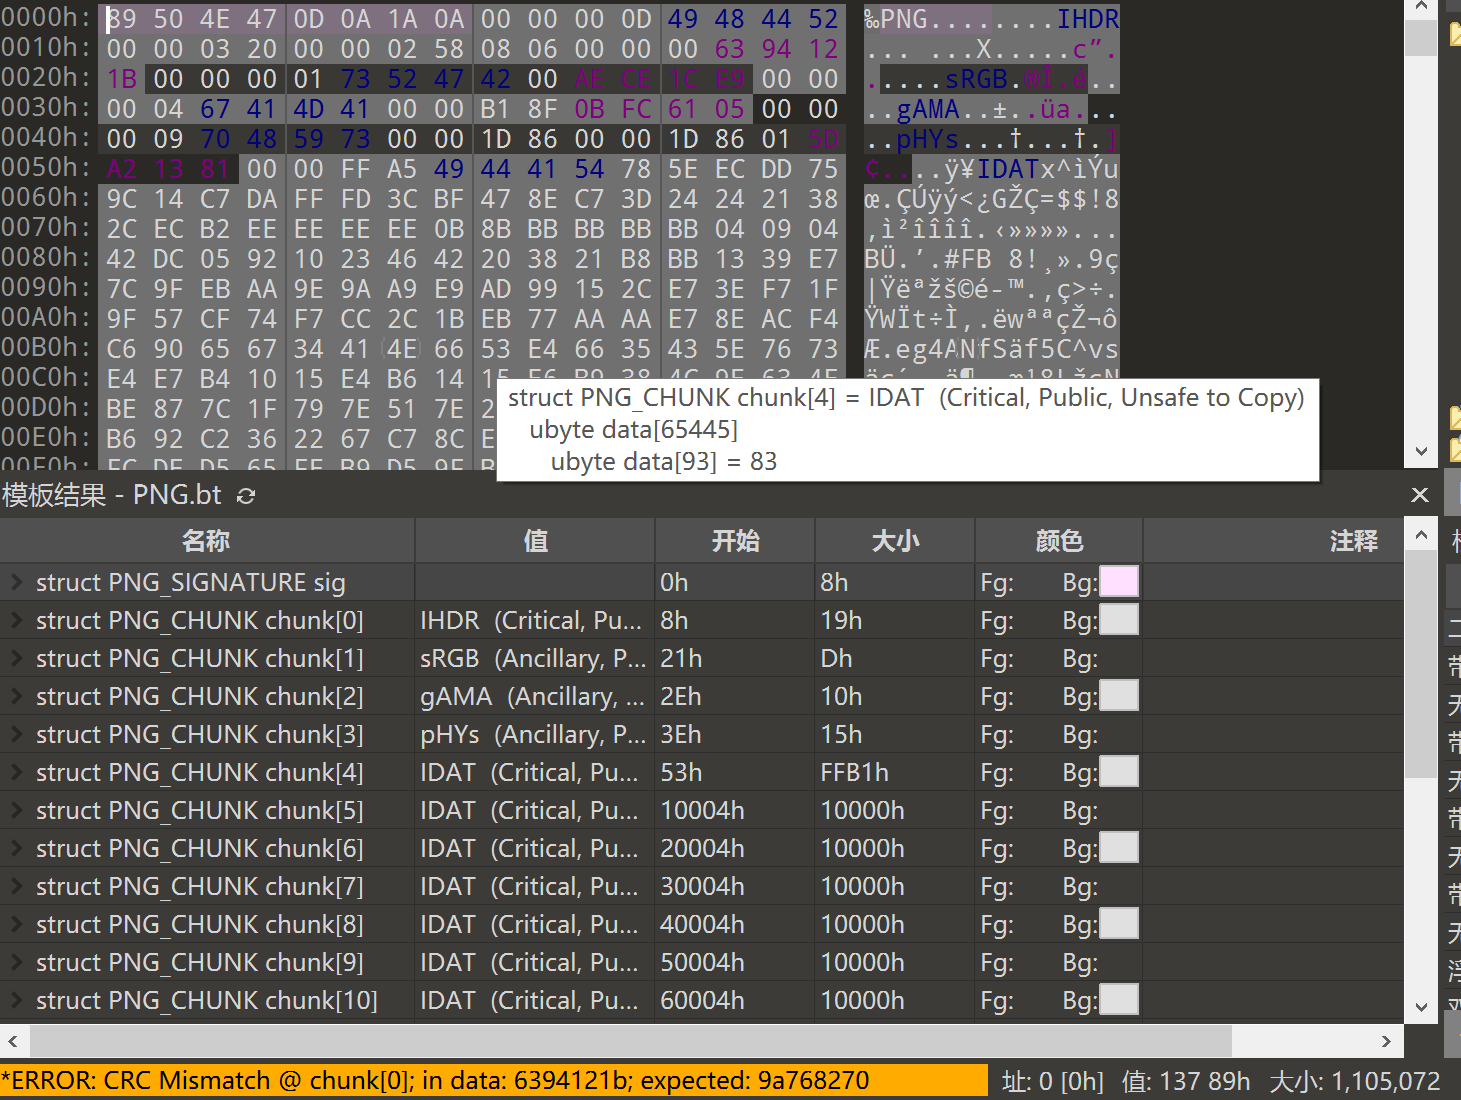This screenshot has height=1100, width=1461.
Task: Click the CRC Mismatch error message
Action: 435,1081
